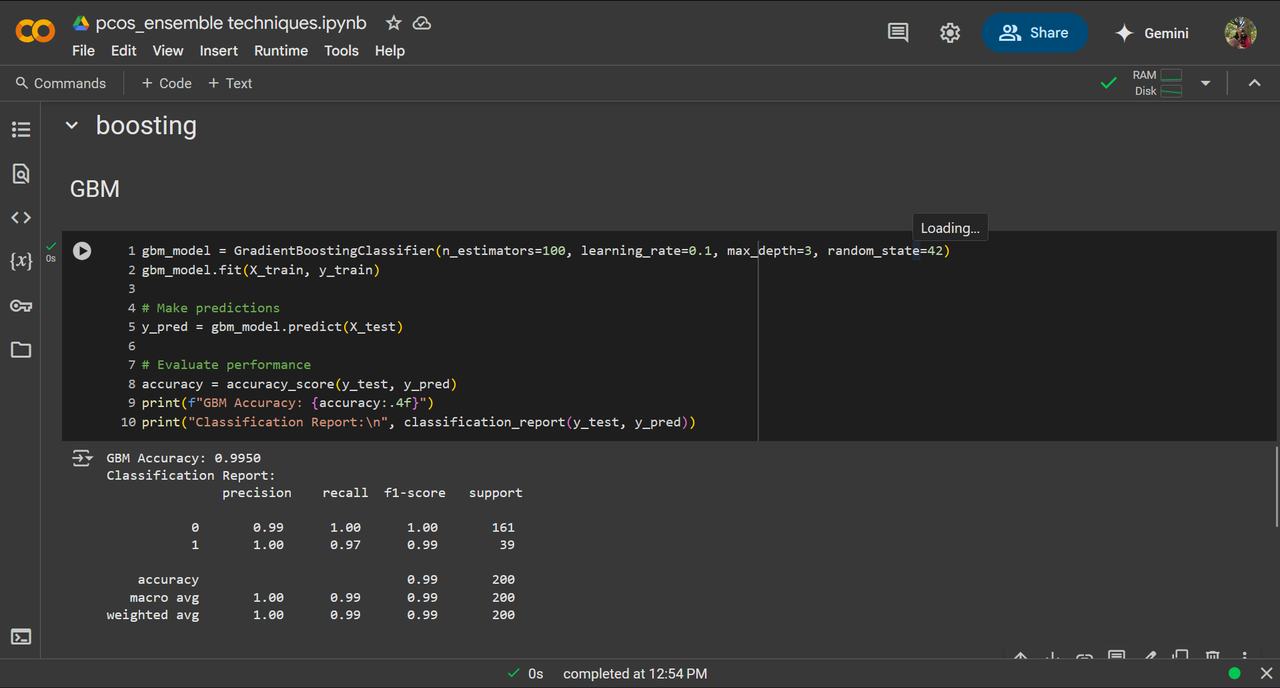Close the bottom status bar
This screenshot has width=1280, height=688.
(x=1265, y=674)
